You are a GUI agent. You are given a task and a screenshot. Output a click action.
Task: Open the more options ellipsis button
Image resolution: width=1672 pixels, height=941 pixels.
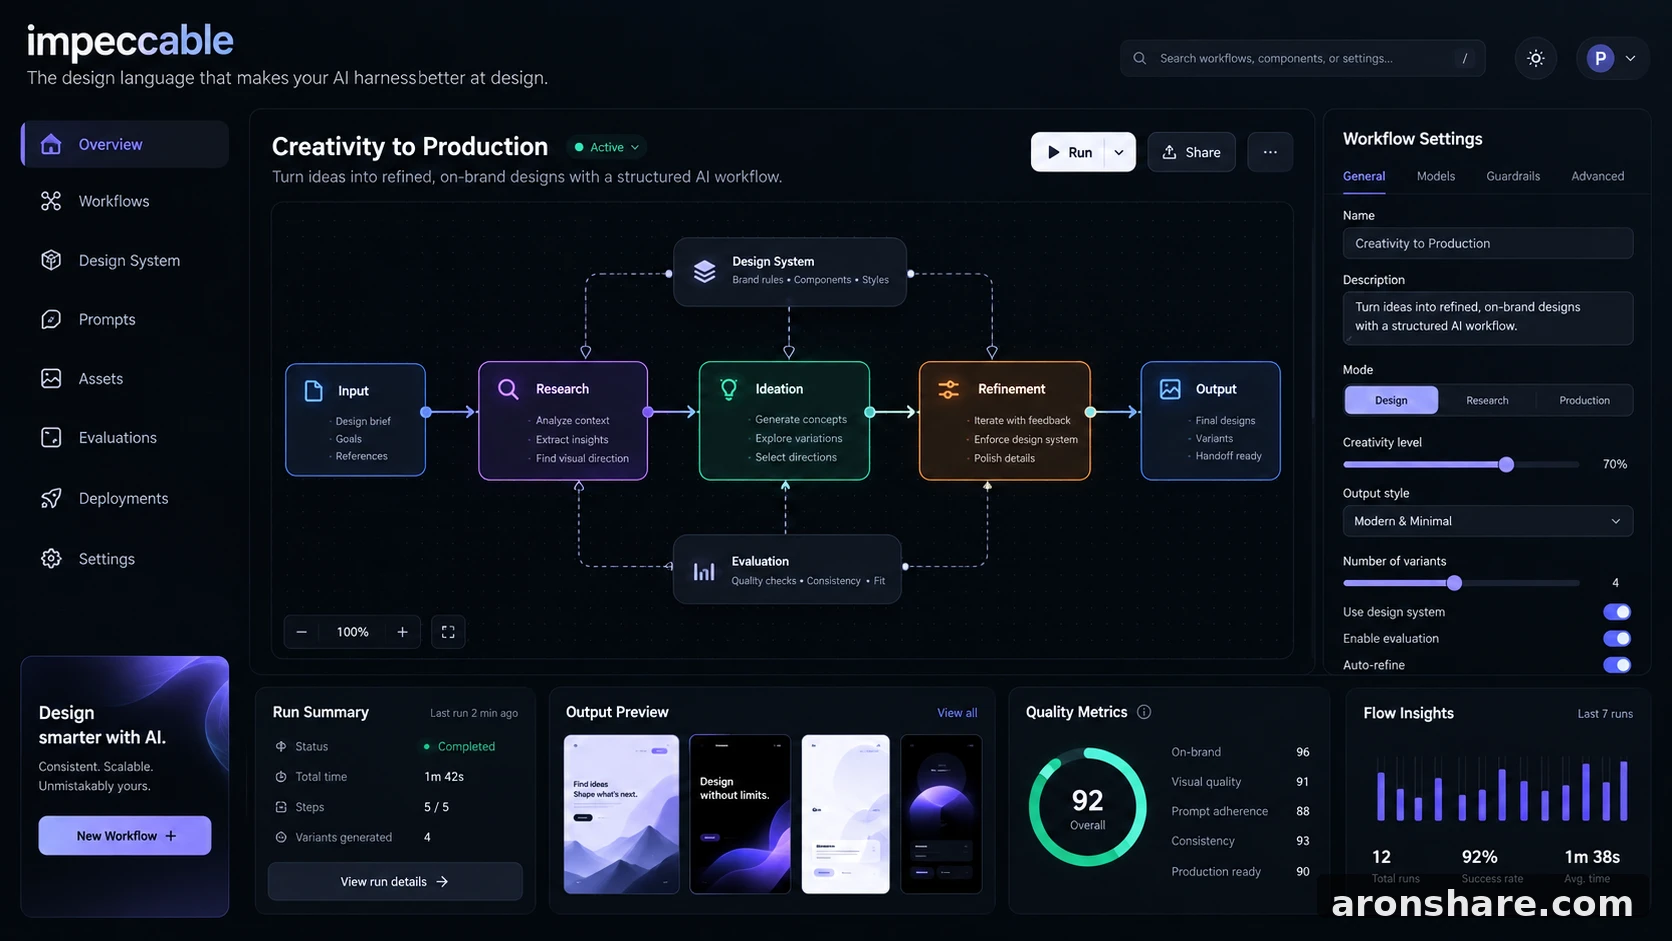pyautogui.click(x=1270, y=152)
